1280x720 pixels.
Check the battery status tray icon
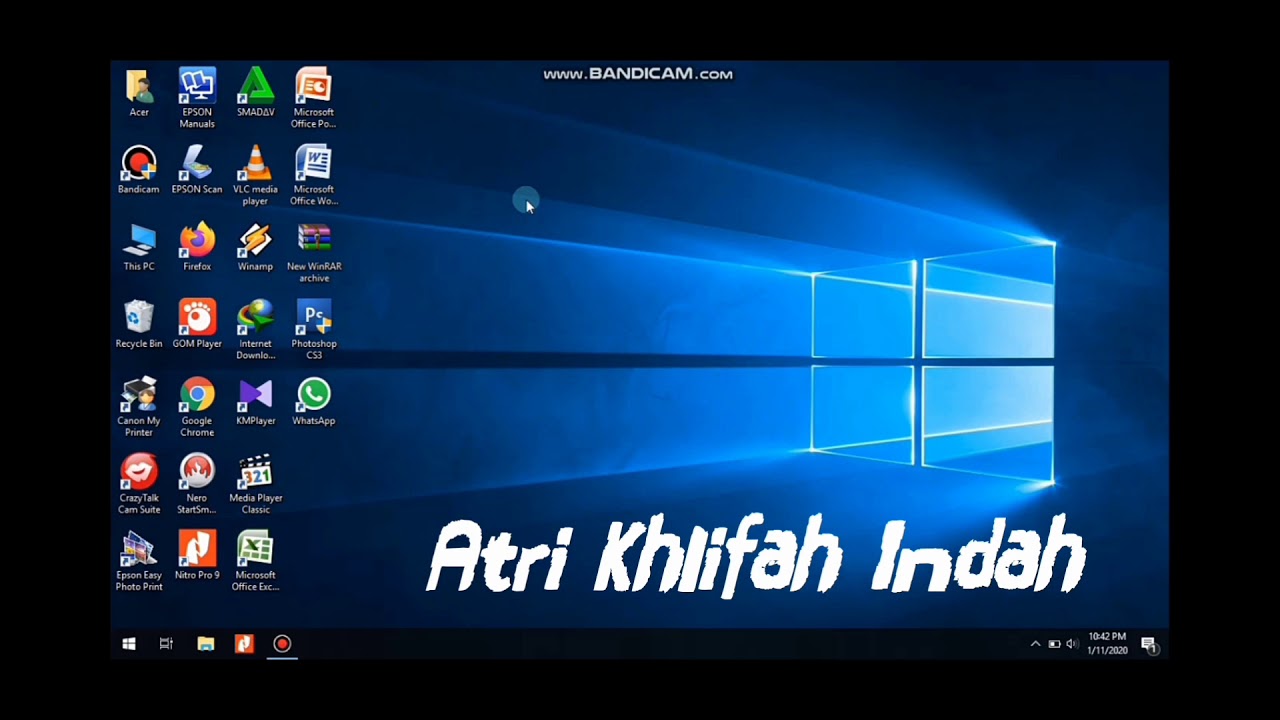[1054, 644]
